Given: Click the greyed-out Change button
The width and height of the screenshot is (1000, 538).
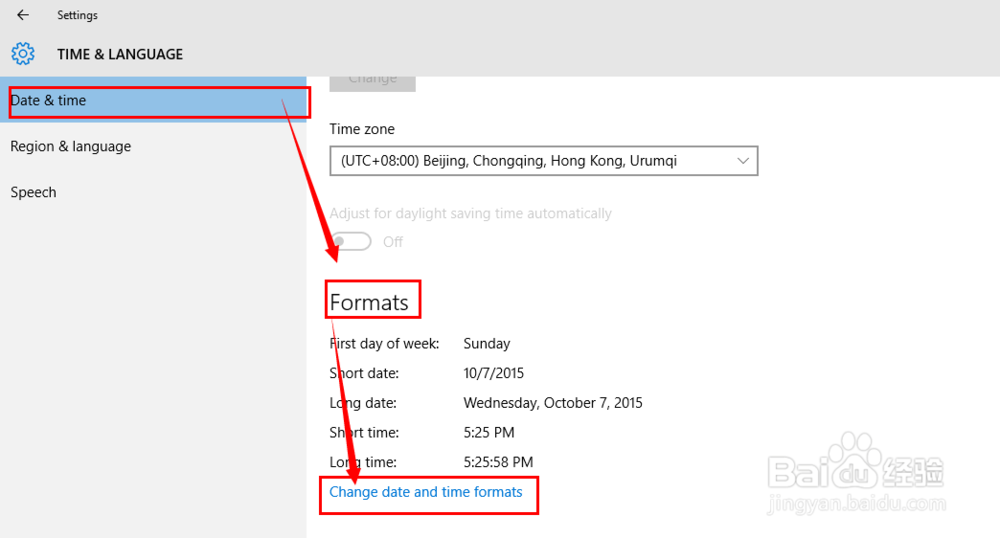Looking at the screenshot, I should click(x=372, y=83).
